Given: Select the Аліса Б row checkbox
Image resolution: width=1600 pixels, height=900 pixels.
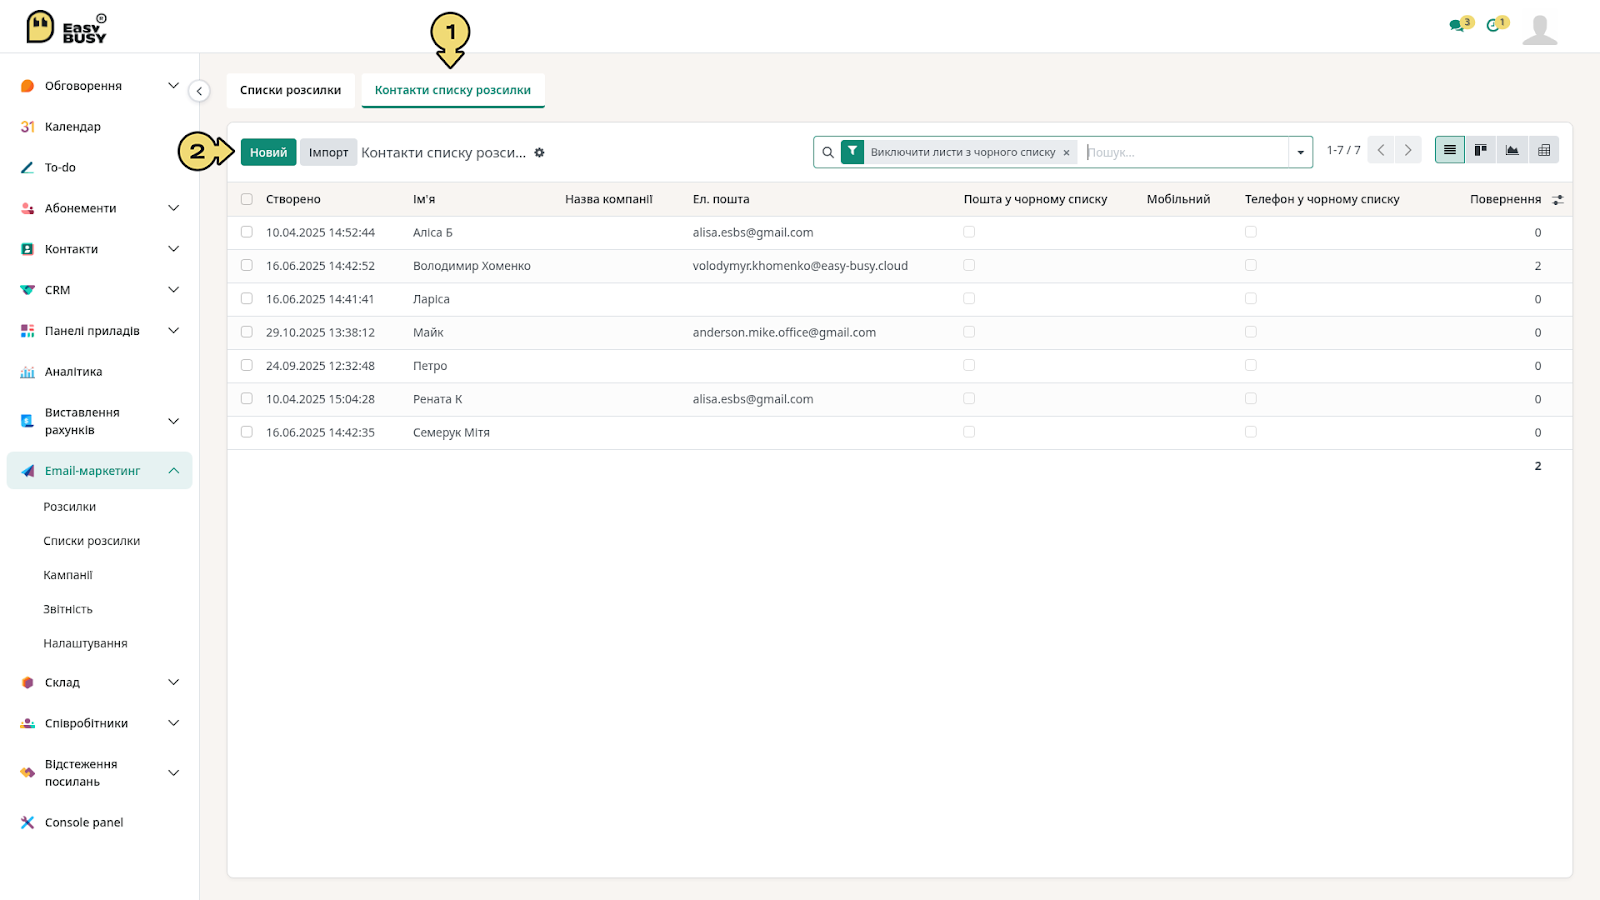Looking at the screenshot, I should coord(247,232).
